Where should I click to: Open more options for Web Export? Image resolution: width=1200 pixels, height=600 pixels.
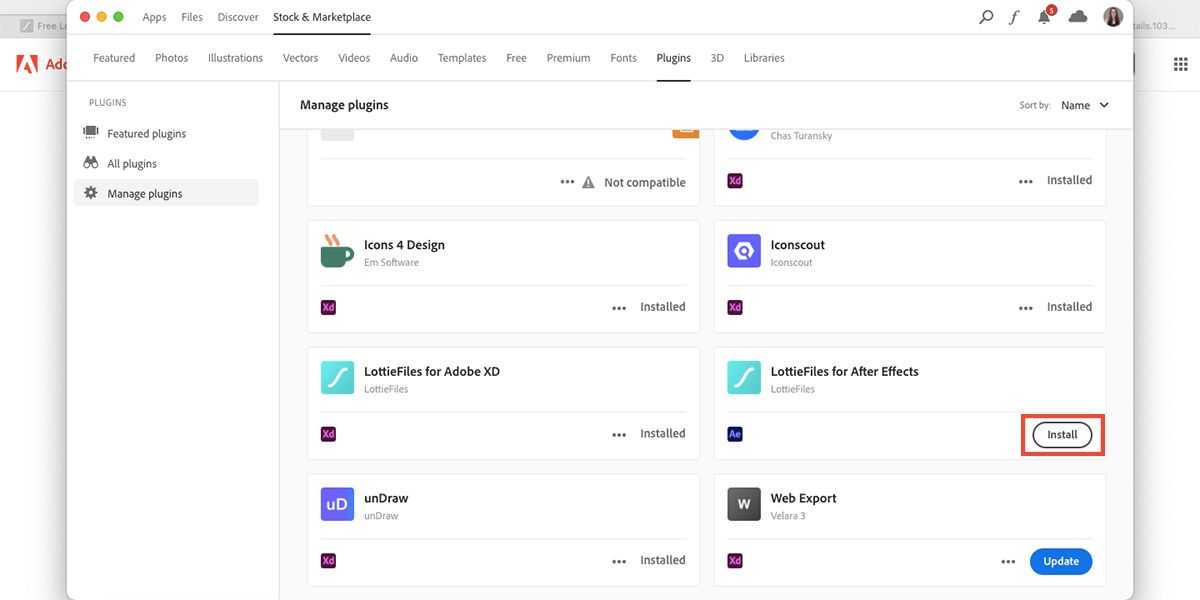point(1008,562)
